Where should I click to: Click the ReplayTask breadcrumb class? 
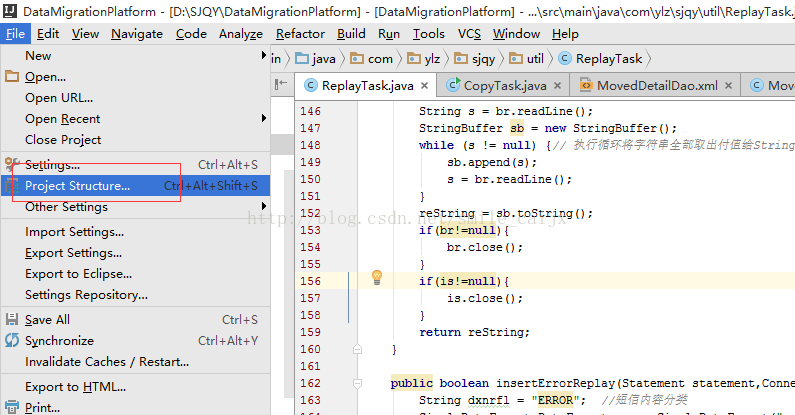coord(600,59)
